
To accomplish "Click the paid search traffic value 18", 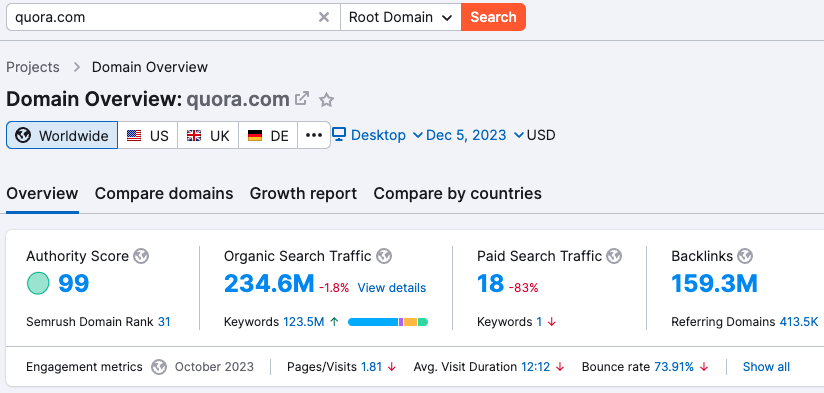I will [x=490, y=284].
